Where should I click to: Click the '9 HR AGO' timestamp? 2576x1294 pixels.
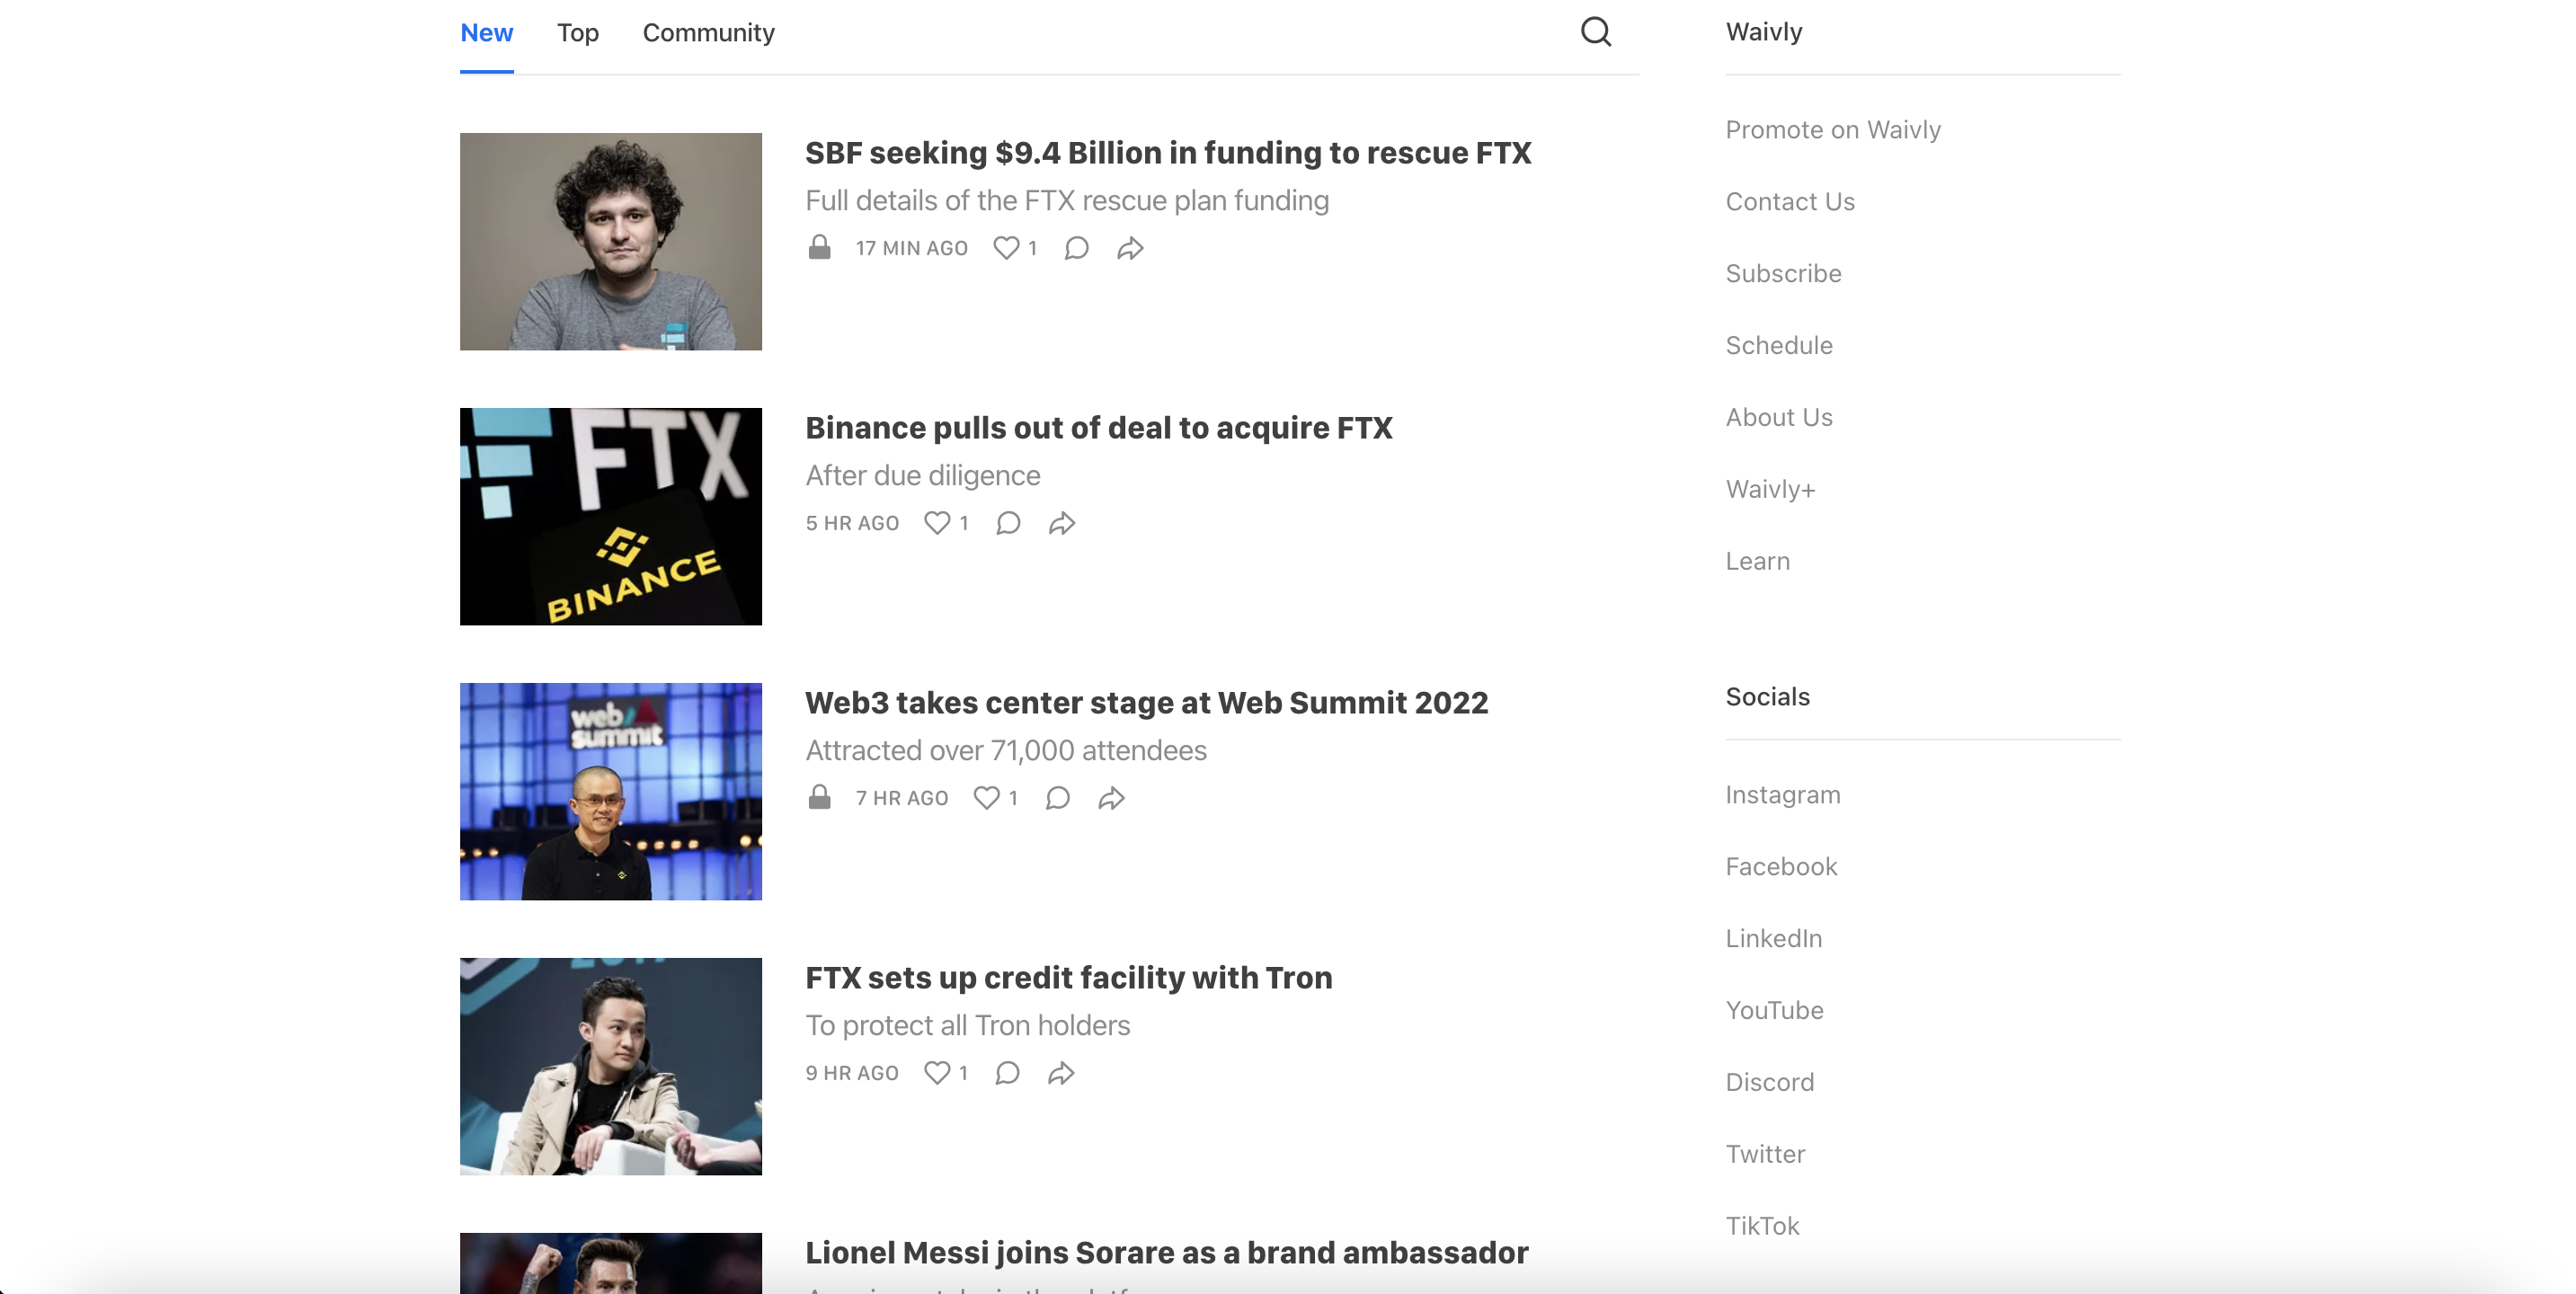[852, 1073]
